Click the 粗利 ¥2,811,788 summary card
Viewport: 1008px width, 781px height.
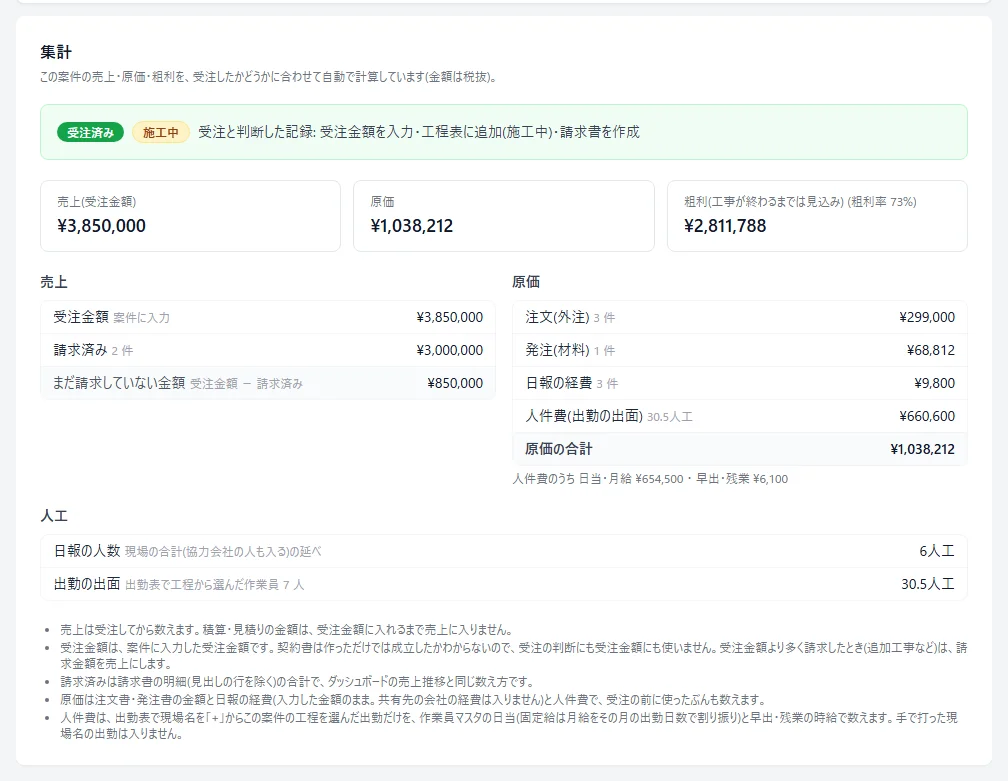pos(817,216)
